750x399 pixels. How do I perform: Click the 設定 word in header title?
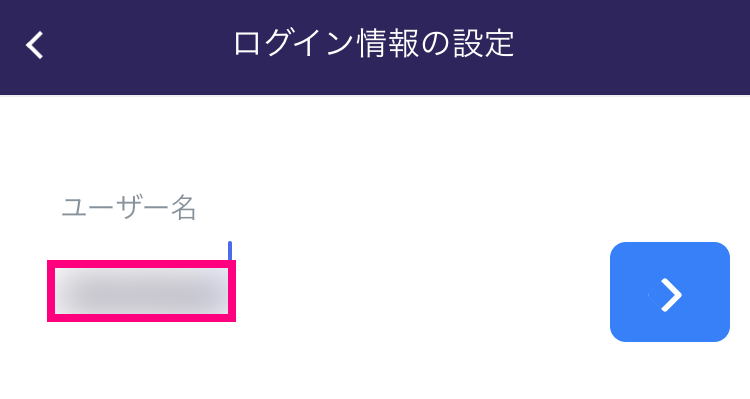(484, 44)
